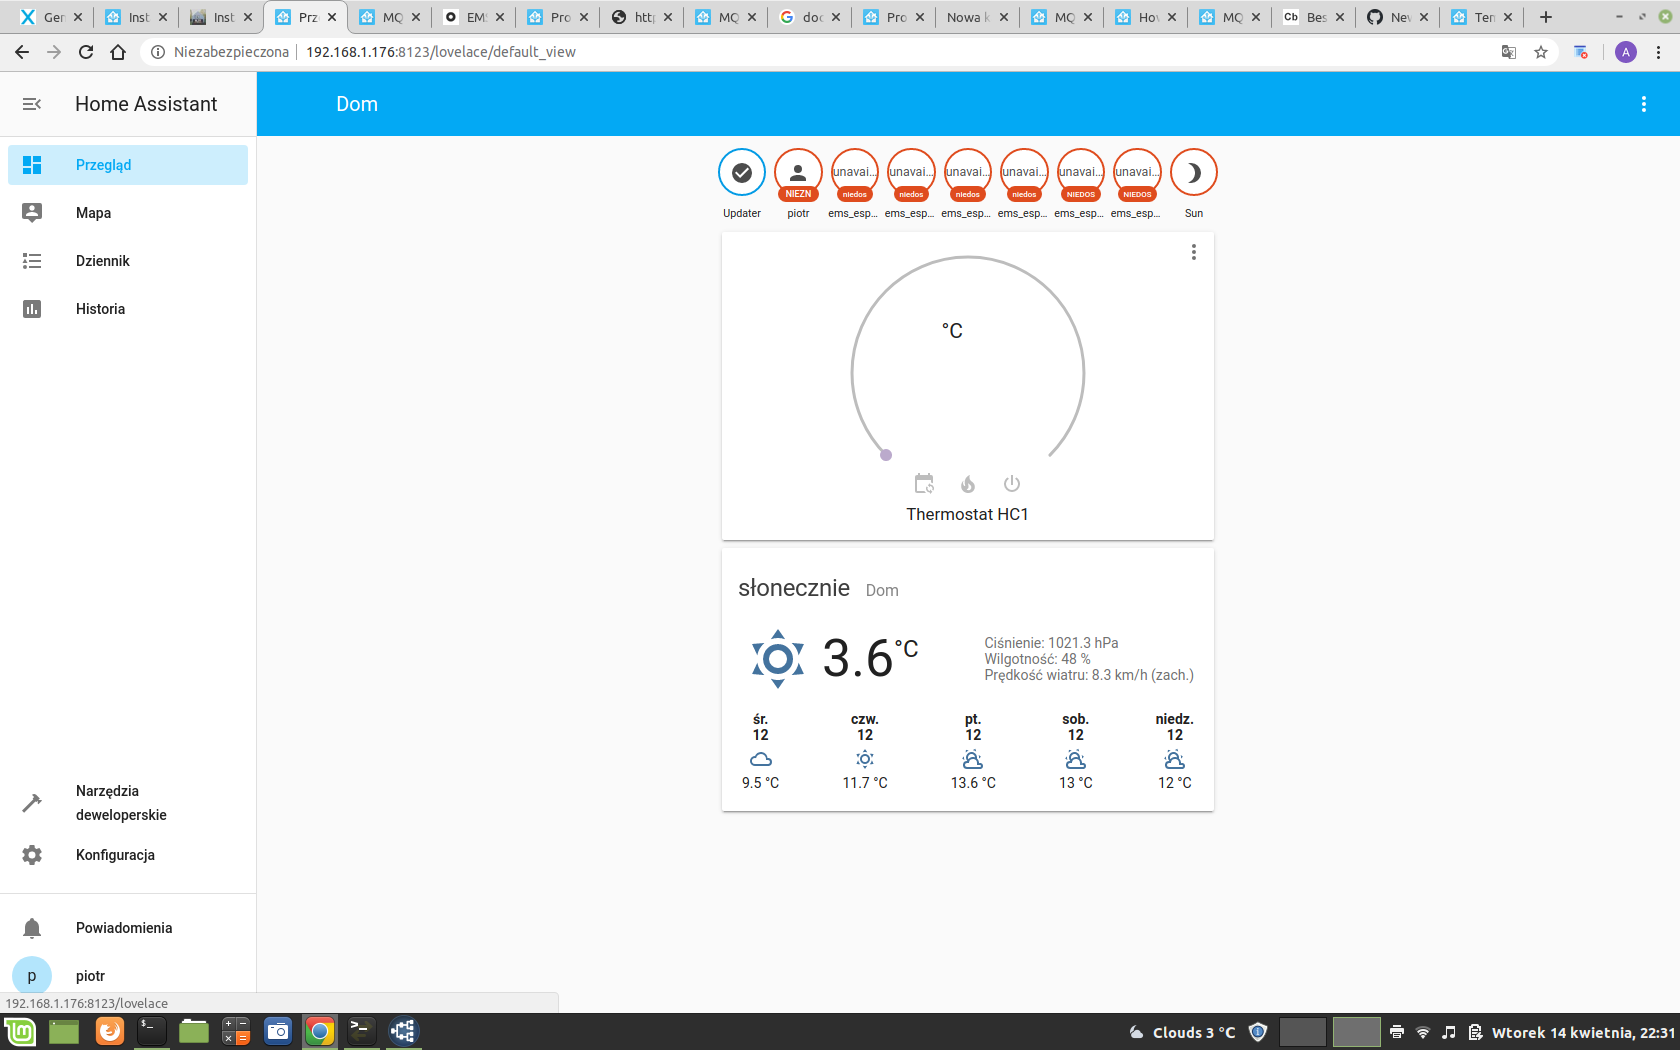Open the first unavailable ems_esp badge
1680x1050 pixels.
coord(853,171)
